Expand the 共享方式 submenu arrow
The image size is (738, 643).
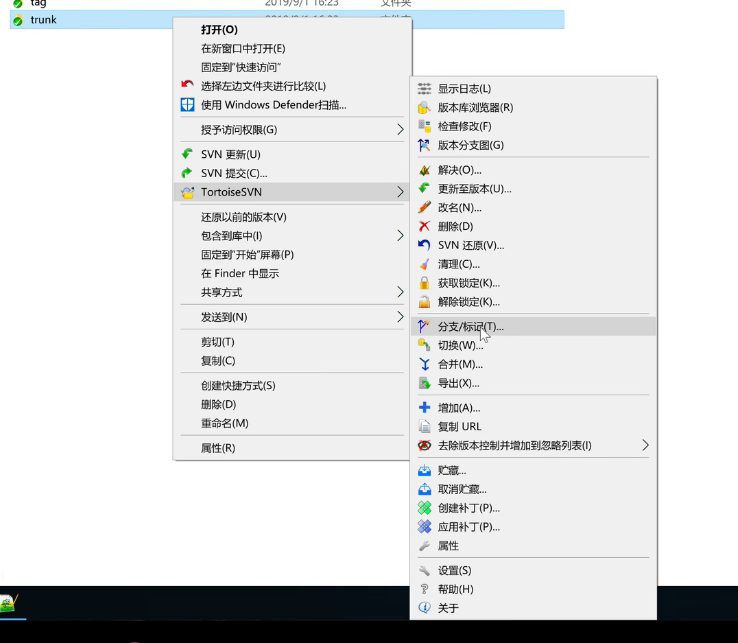pos(400,292)
